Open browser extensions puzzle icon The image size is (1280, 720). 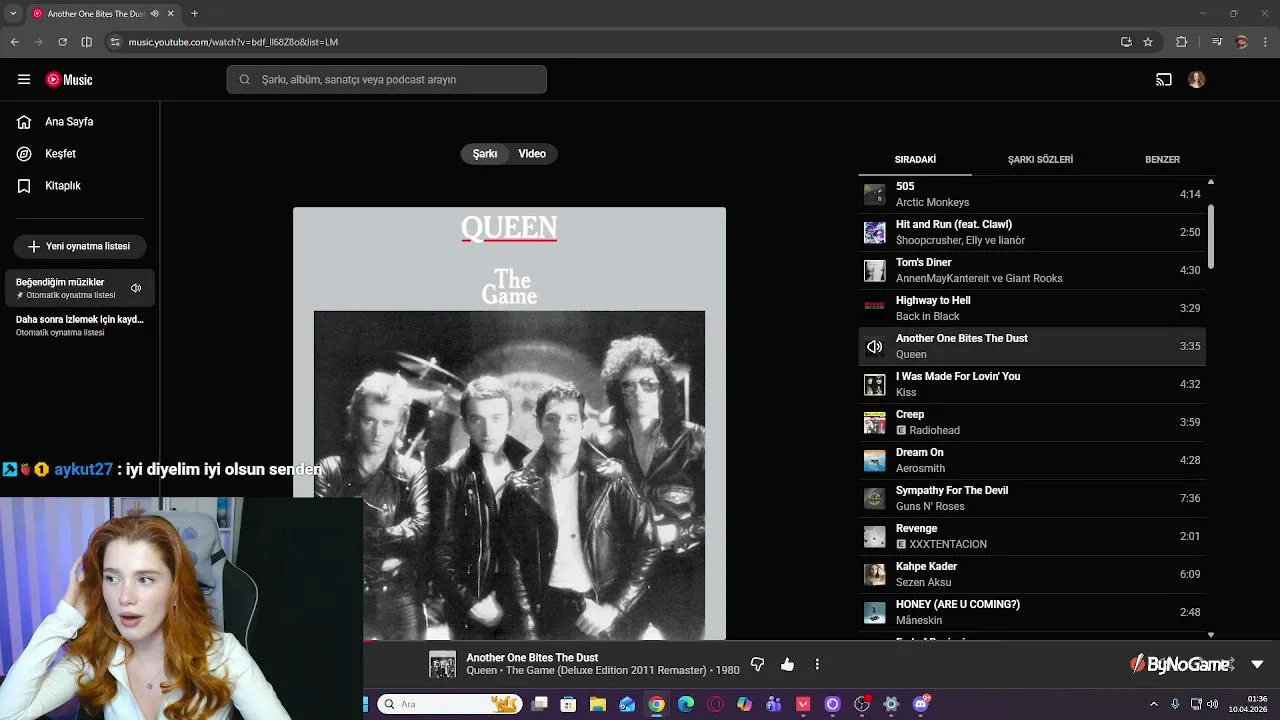1182,42
